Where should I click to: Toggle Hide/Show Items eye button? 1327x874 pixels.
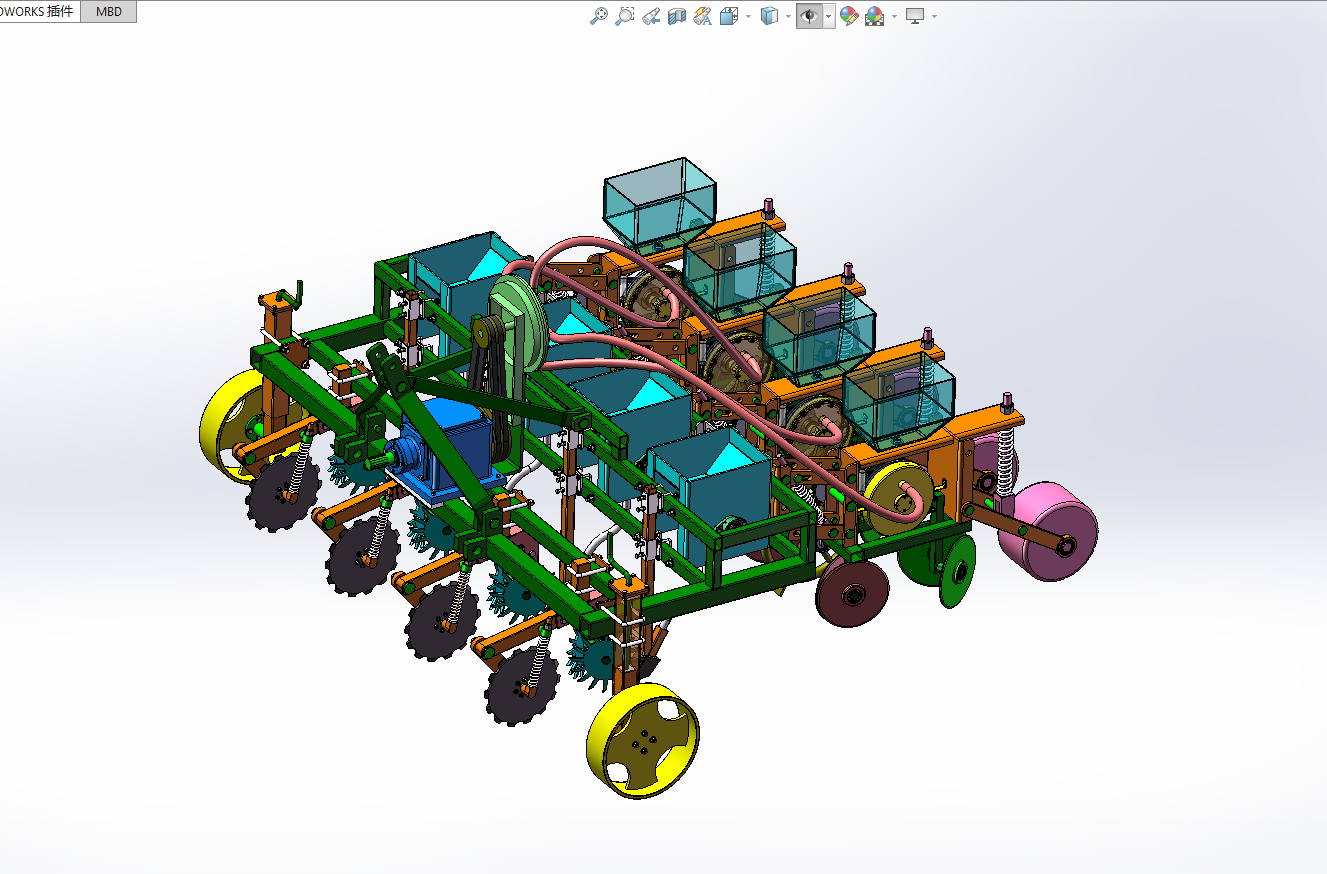coord(809,16)
